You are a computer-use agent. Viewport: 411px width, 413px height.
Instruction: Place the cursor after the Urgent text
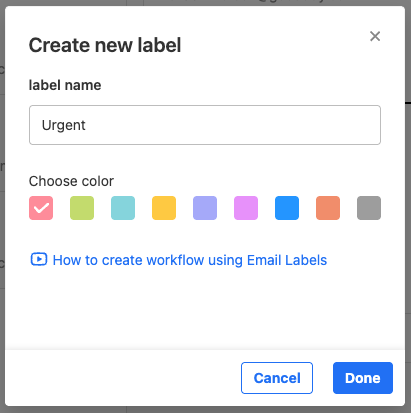(86, 125)
